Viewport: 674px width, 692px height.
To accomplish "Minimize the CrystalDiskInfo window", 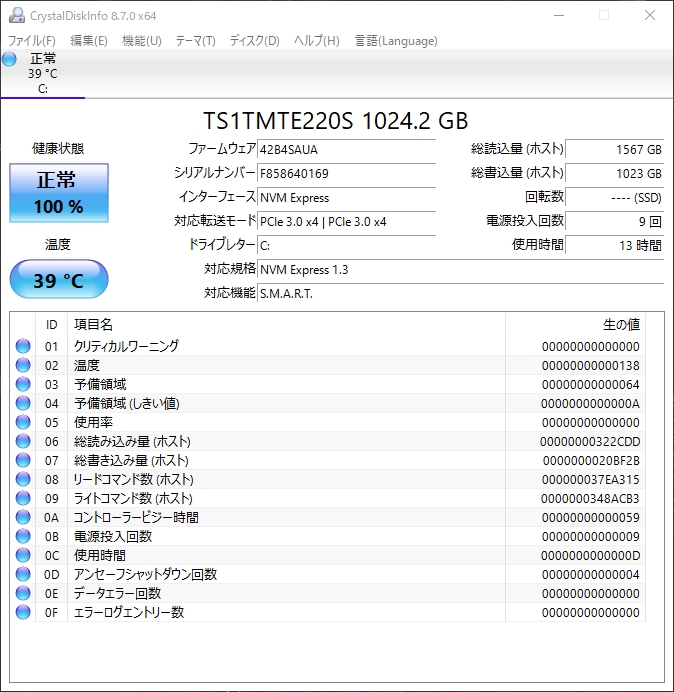I will tap(559, 15).
